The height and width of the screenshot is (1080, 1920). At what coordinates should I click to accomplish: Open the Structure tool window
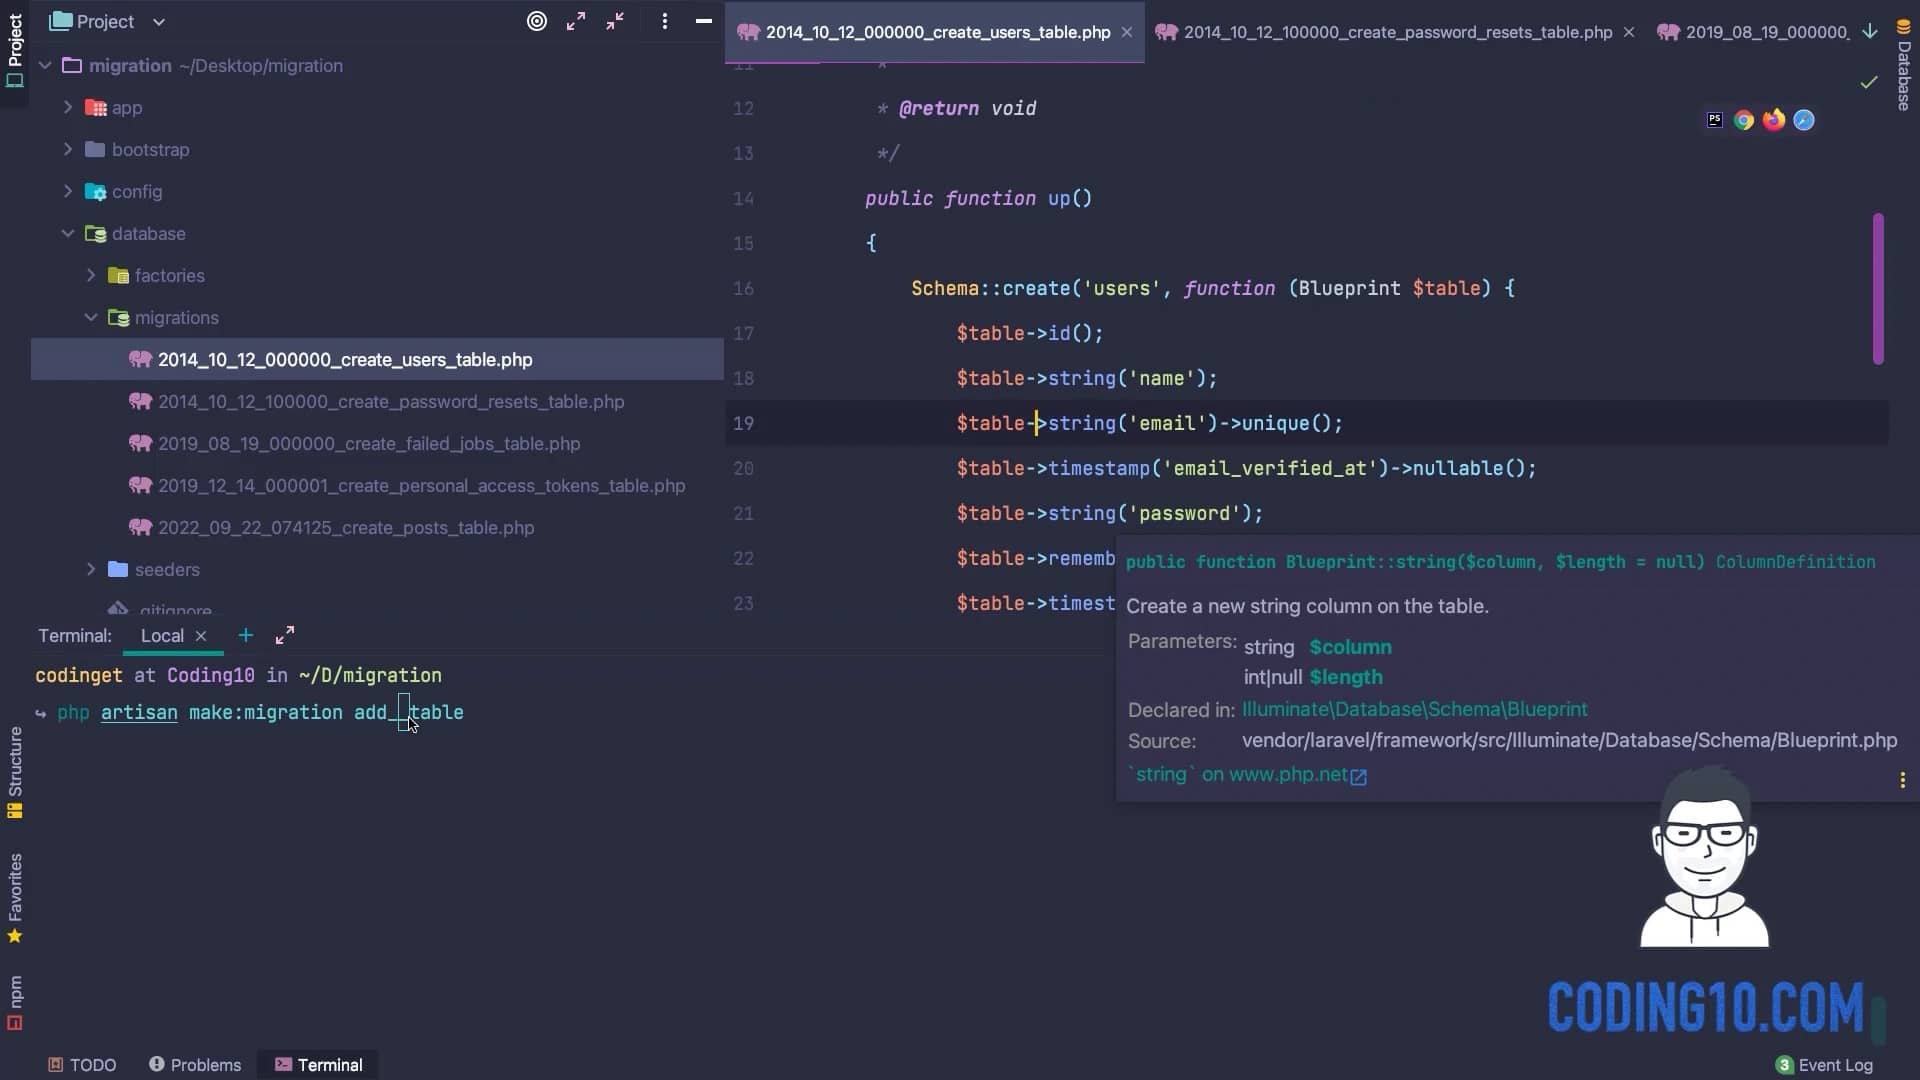click(15, 773)
